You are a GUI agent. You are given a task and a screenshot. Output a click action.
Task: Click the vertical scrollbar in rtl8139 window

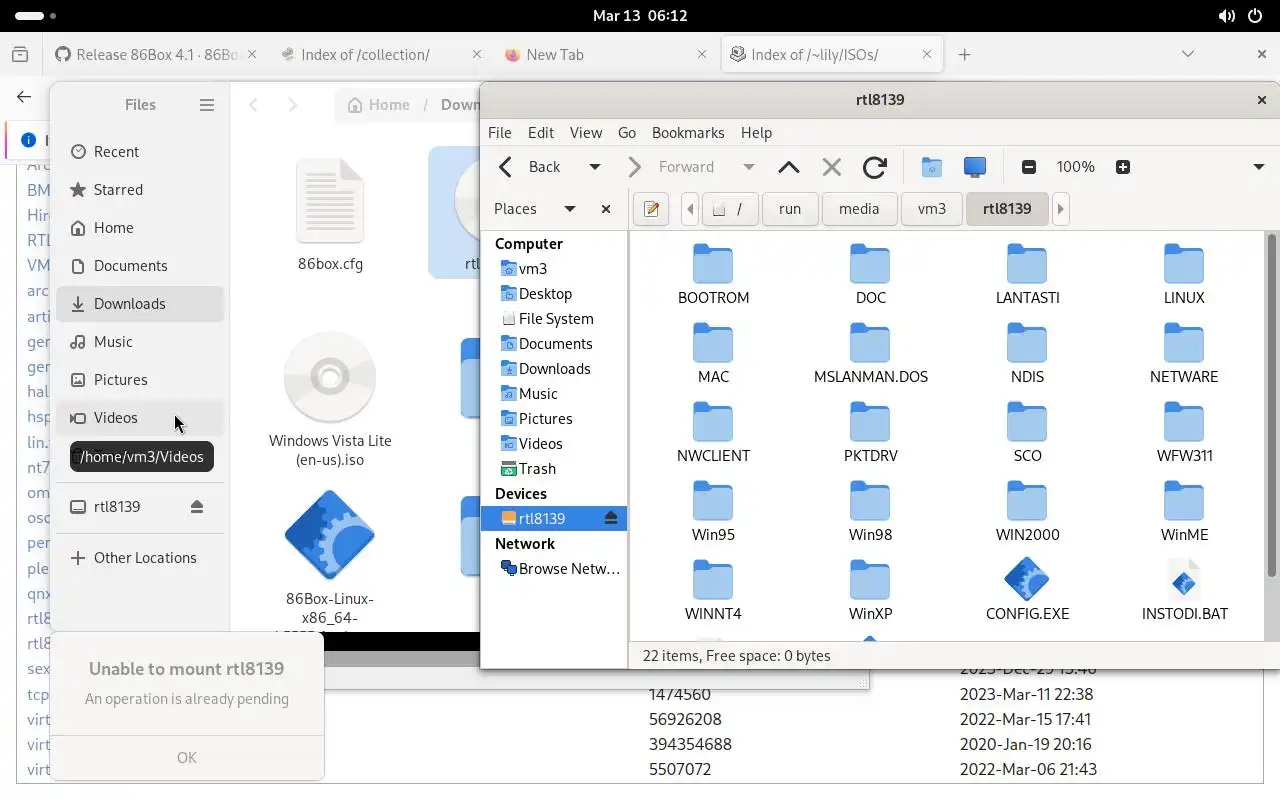(x=1272, y=405)
